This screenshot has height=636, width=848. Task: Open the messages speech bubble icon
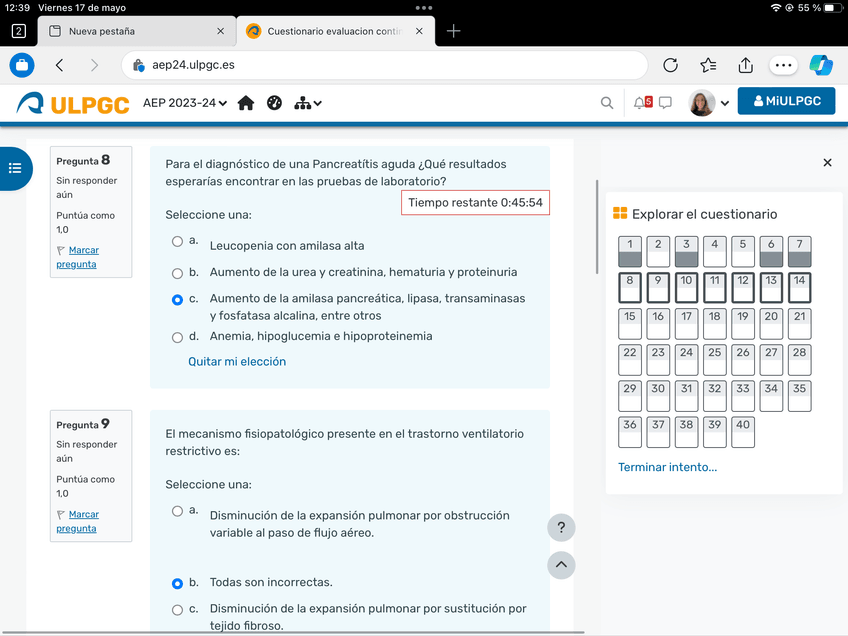(665, 103)
